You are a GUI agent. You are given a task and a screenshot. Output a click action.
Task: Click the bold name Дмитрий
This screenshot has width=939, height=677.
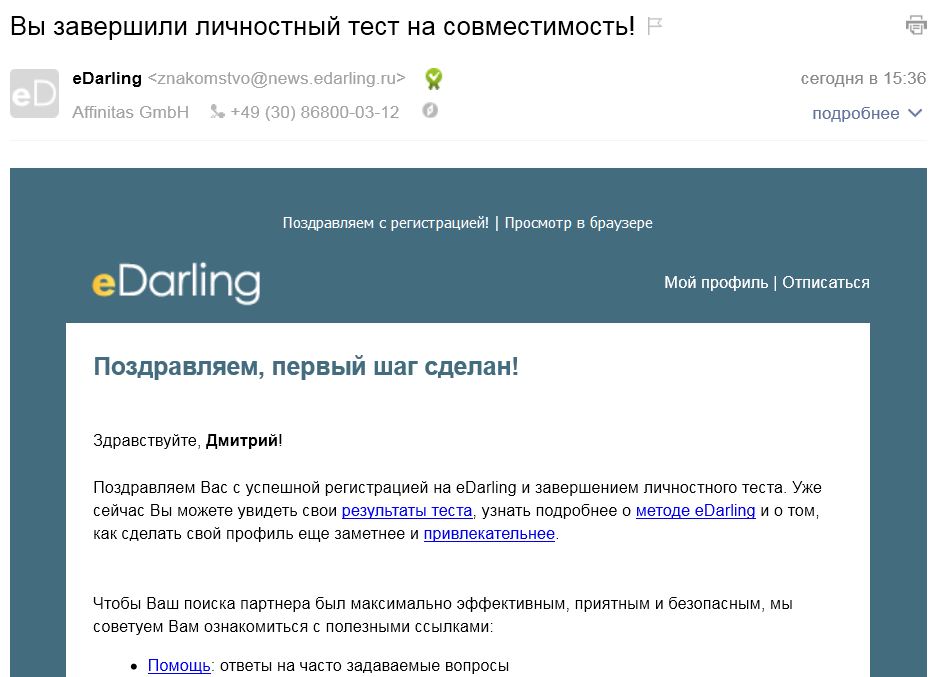242,440
